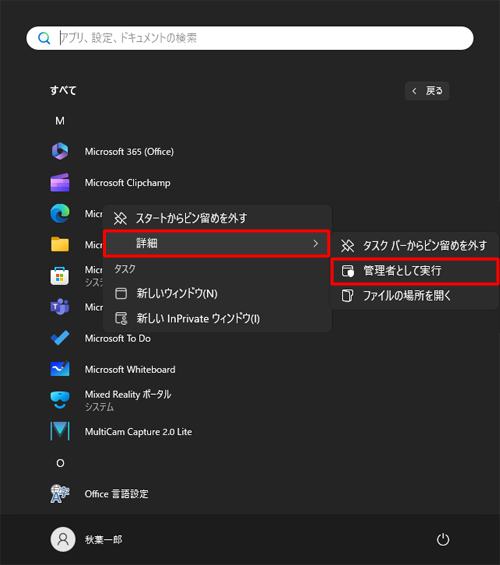Click the magnifier icon in the search box

[x=44, y=38]
